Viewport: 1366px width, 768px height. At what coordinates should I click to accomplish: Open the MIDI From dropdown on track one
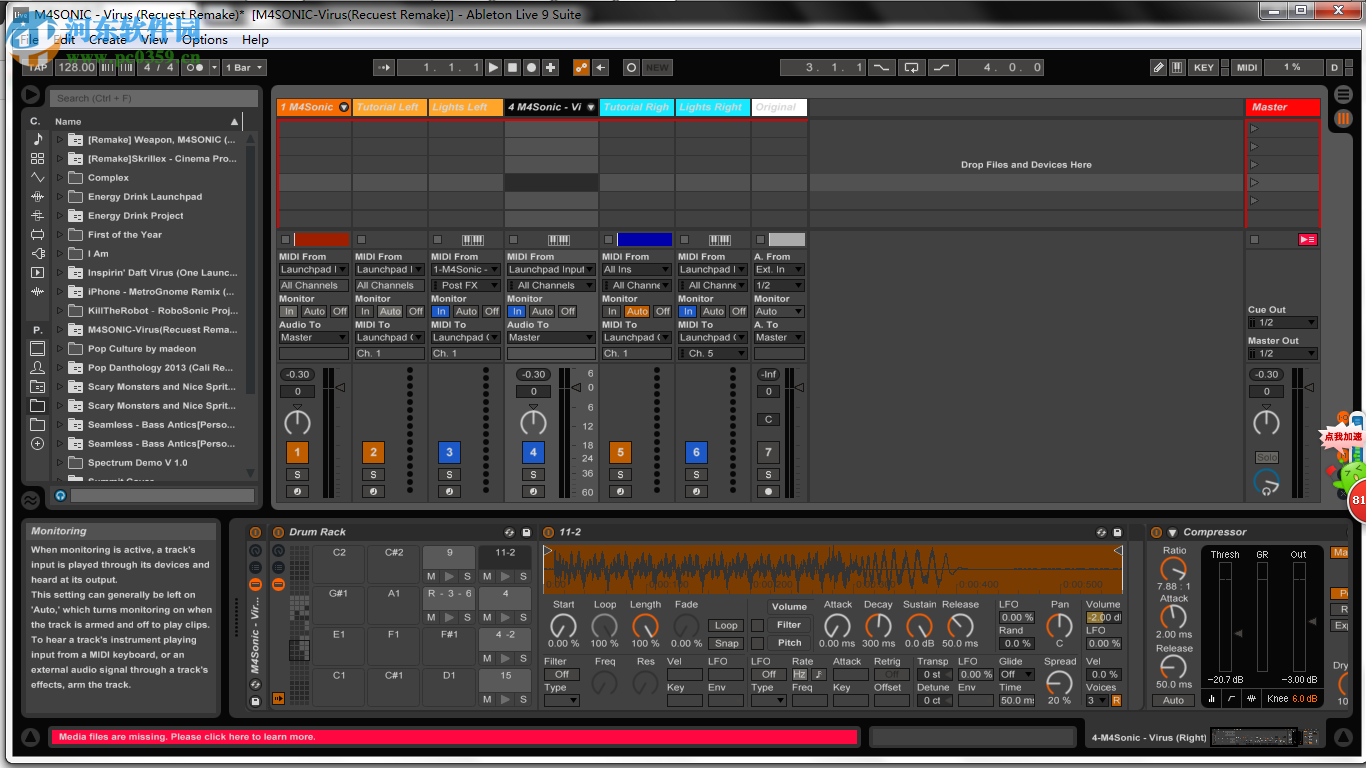313,269
